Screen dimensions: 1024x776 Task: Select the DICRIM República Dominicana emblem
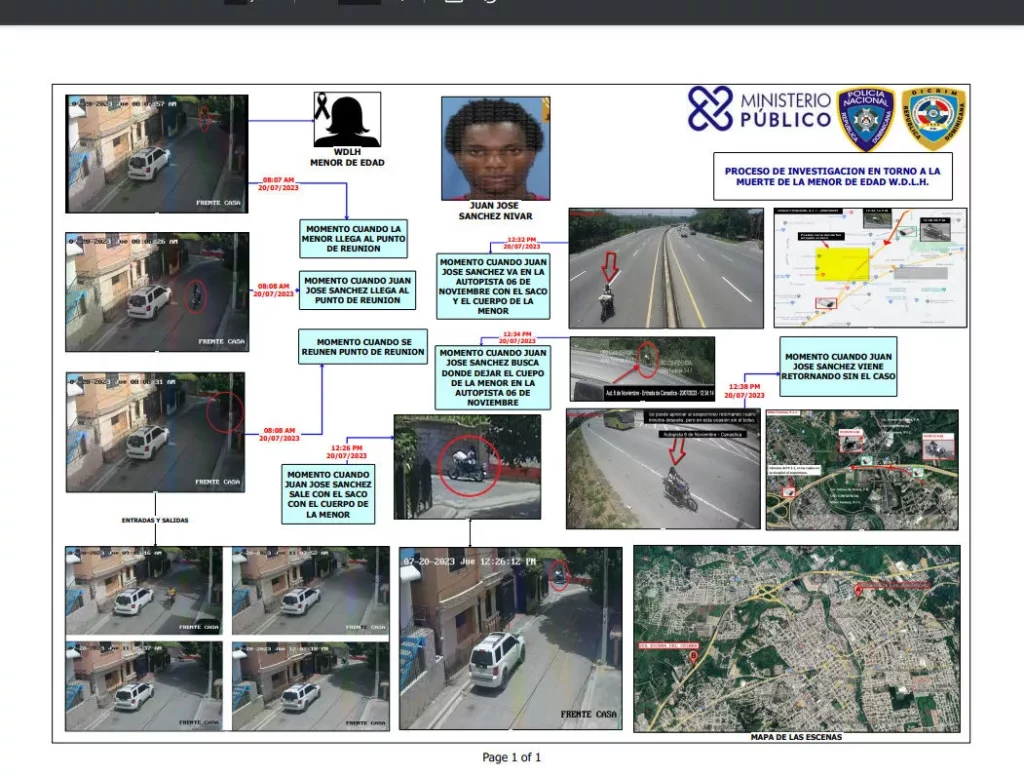pos(933,118)
